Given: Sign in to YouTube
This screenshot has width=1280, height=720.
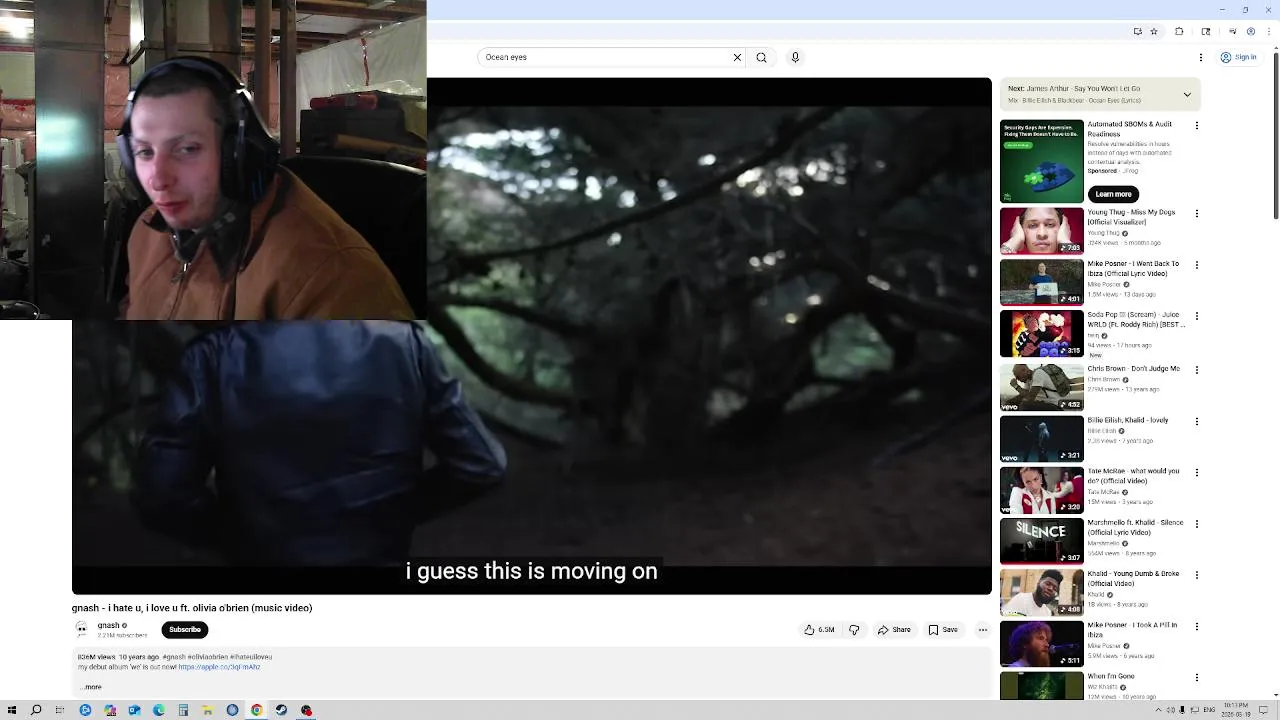Looking at the screenshot, I should (1238, 57).
